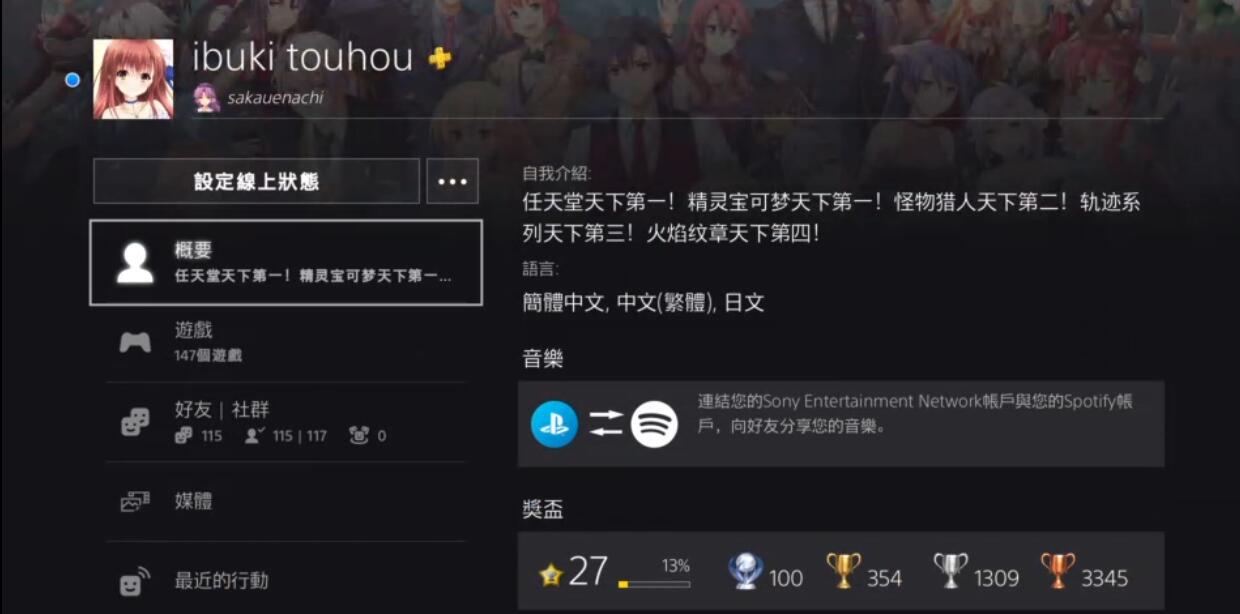Click the Spotify account link banner text
Image resolution: width=1240 pixels, height=614 pixels.
tap(915, 414)
